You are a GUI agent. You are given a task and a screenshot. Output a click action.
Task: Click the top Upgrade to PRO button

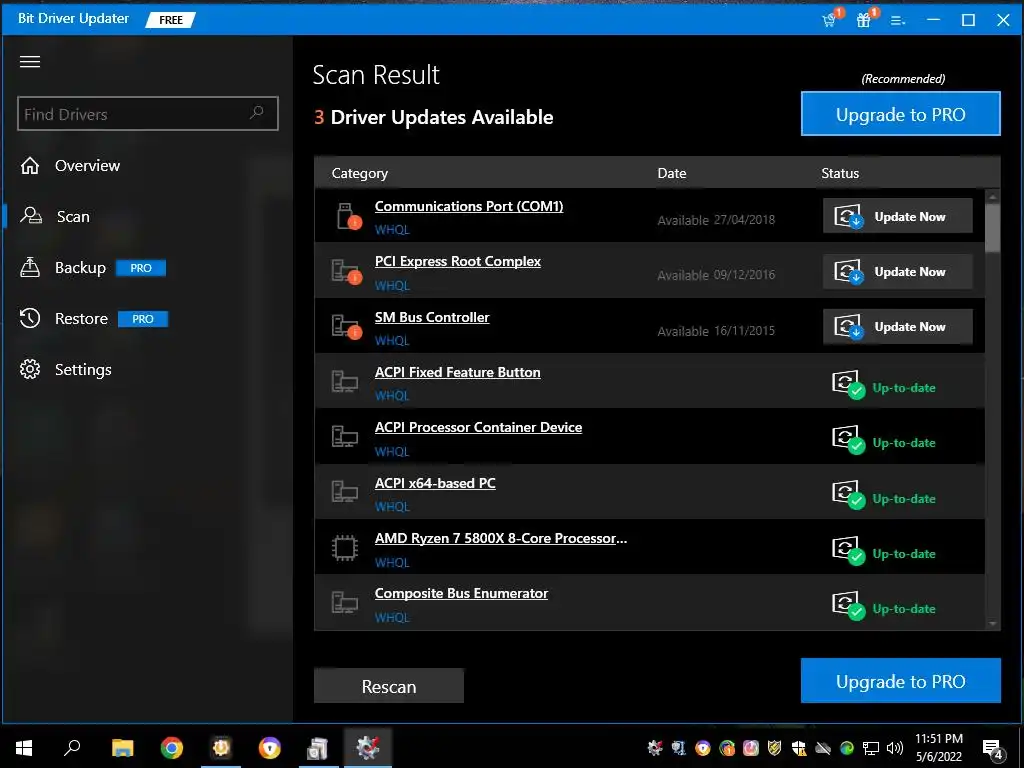pos(901,114)
